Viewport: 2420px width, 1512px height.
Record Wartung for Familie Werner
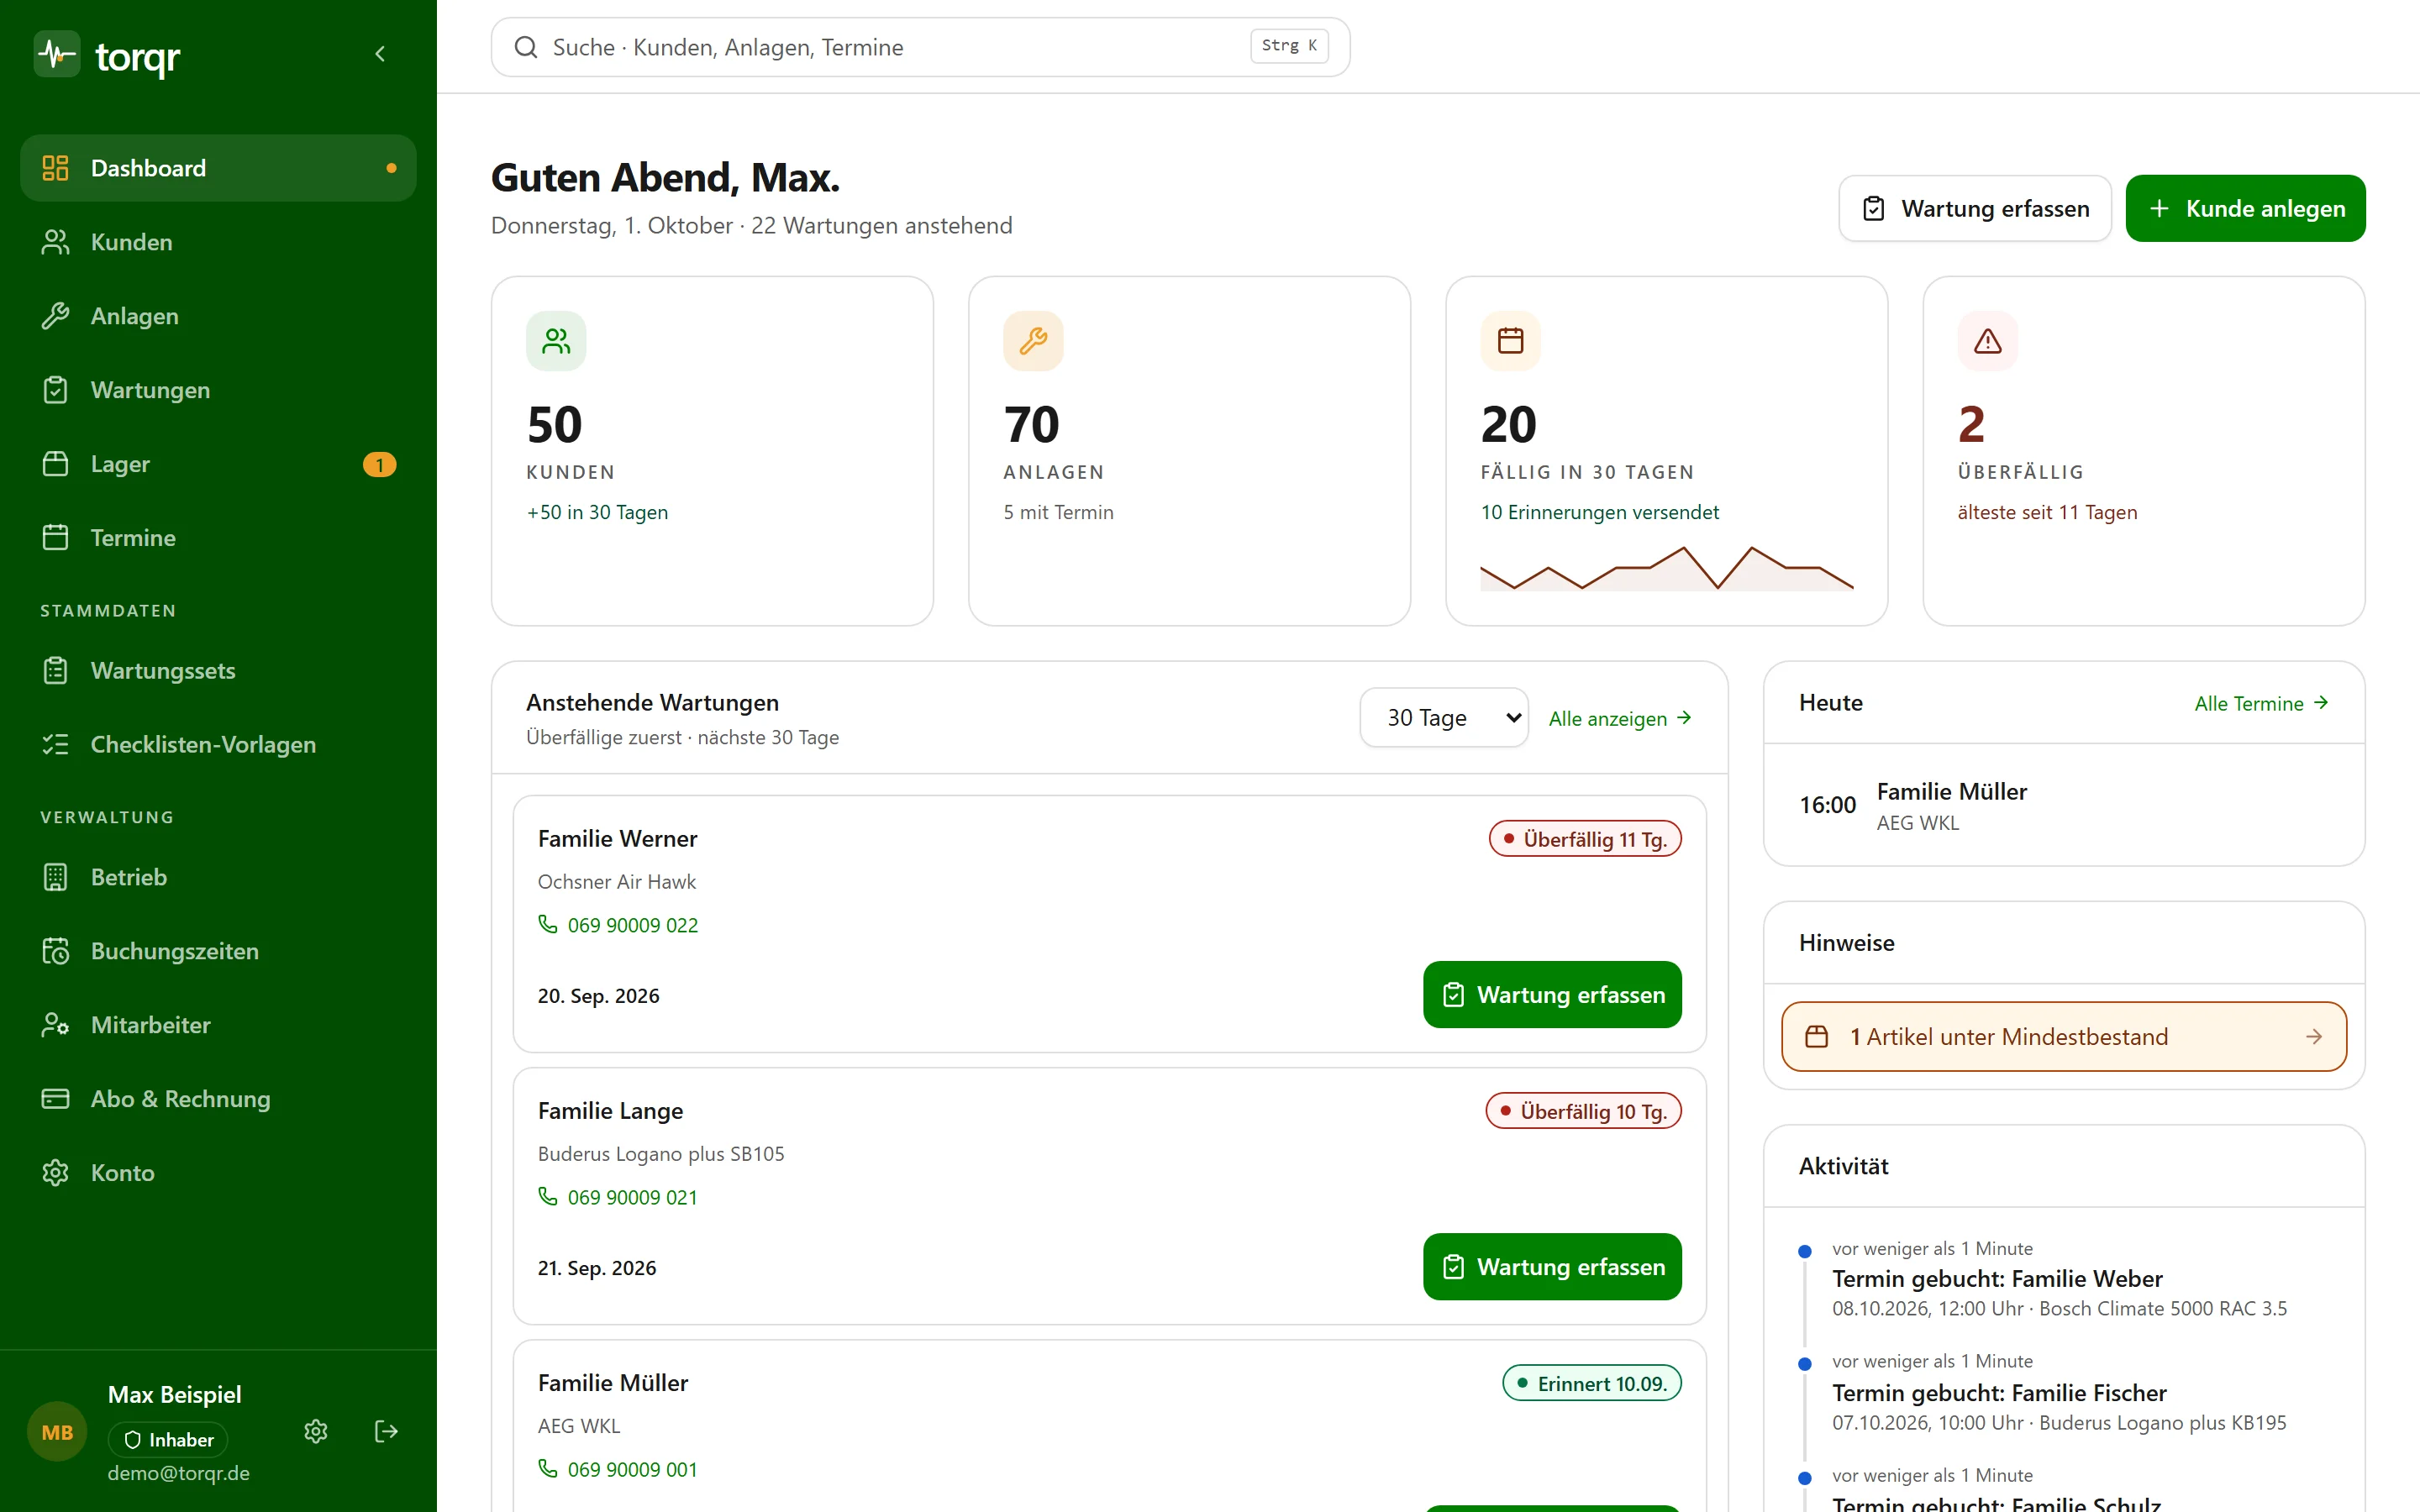[1552, 994]
